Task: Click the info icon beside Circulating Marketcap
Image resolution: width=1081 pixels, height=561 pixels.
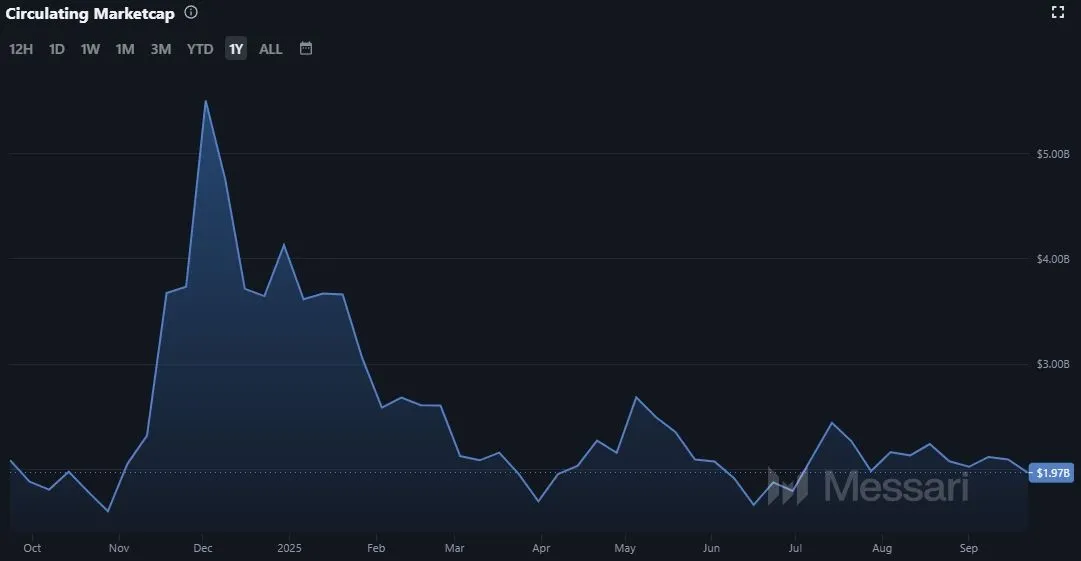Action: [191, 13]
